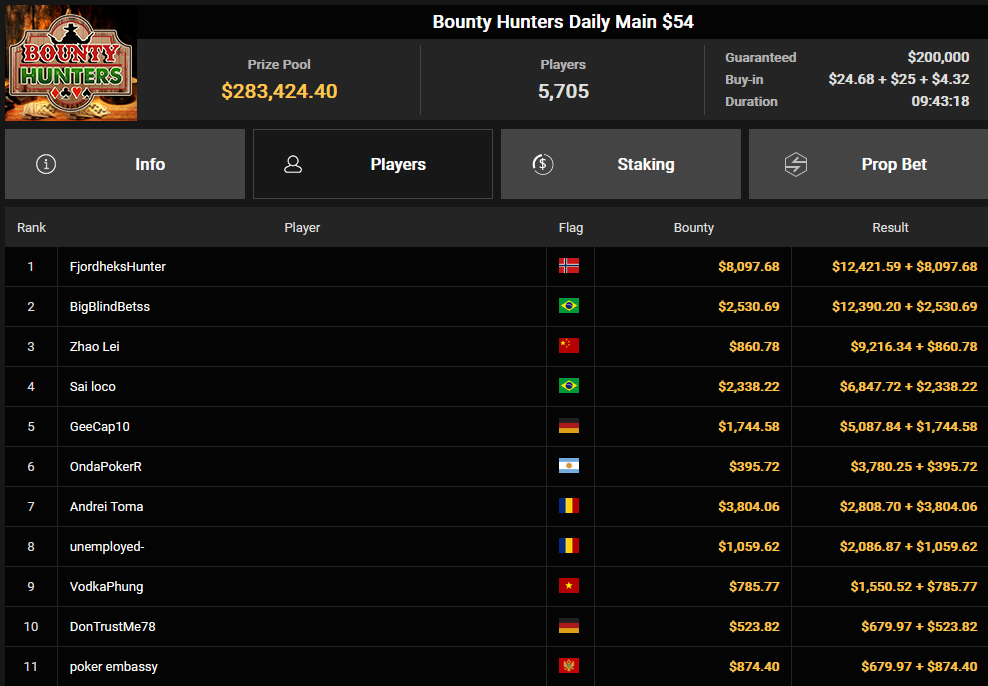
Task: Click the Result column header
Action: [x=890, y=227]
